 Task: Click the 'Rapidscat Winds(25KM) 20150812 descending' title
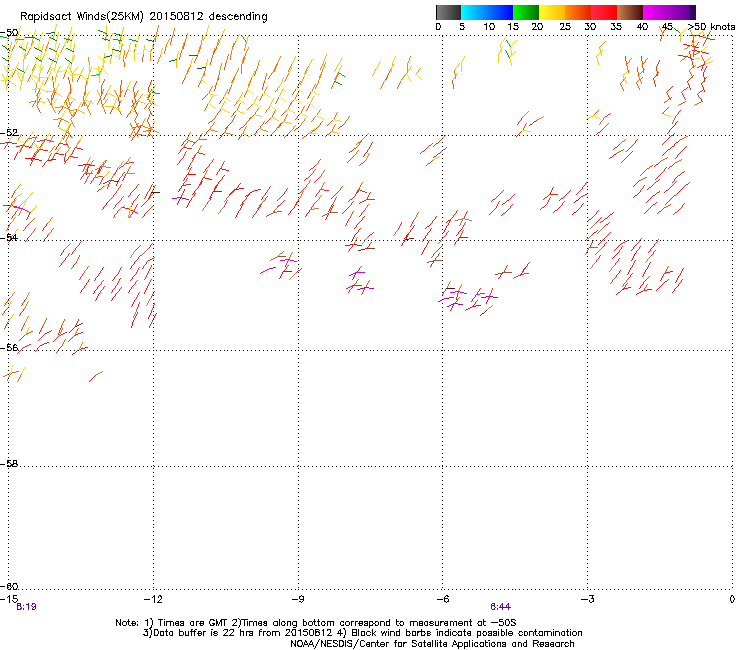coord(144,17)
